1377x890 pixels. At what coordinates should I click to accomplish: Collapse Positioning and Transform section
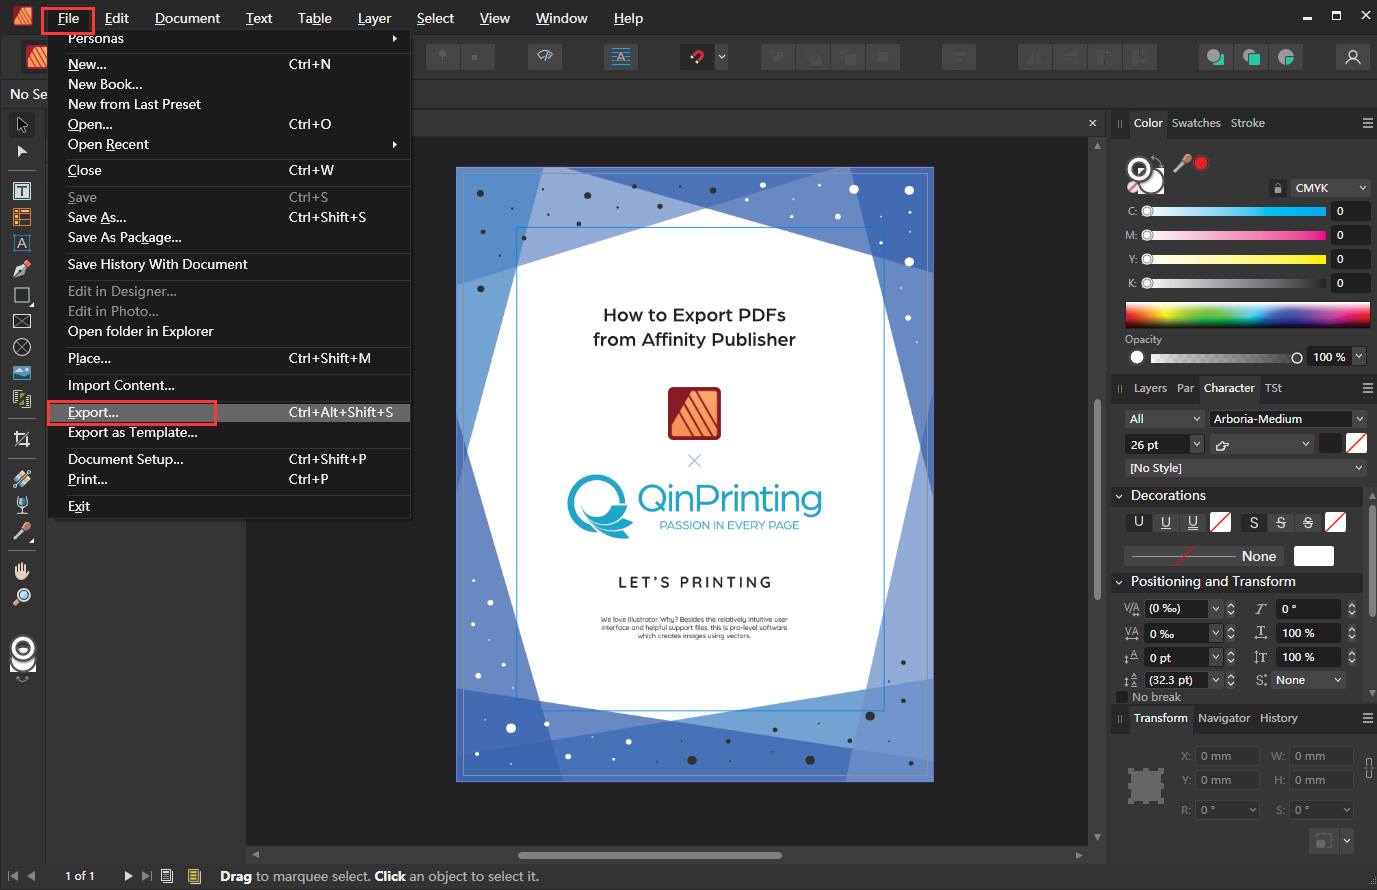1119,582
